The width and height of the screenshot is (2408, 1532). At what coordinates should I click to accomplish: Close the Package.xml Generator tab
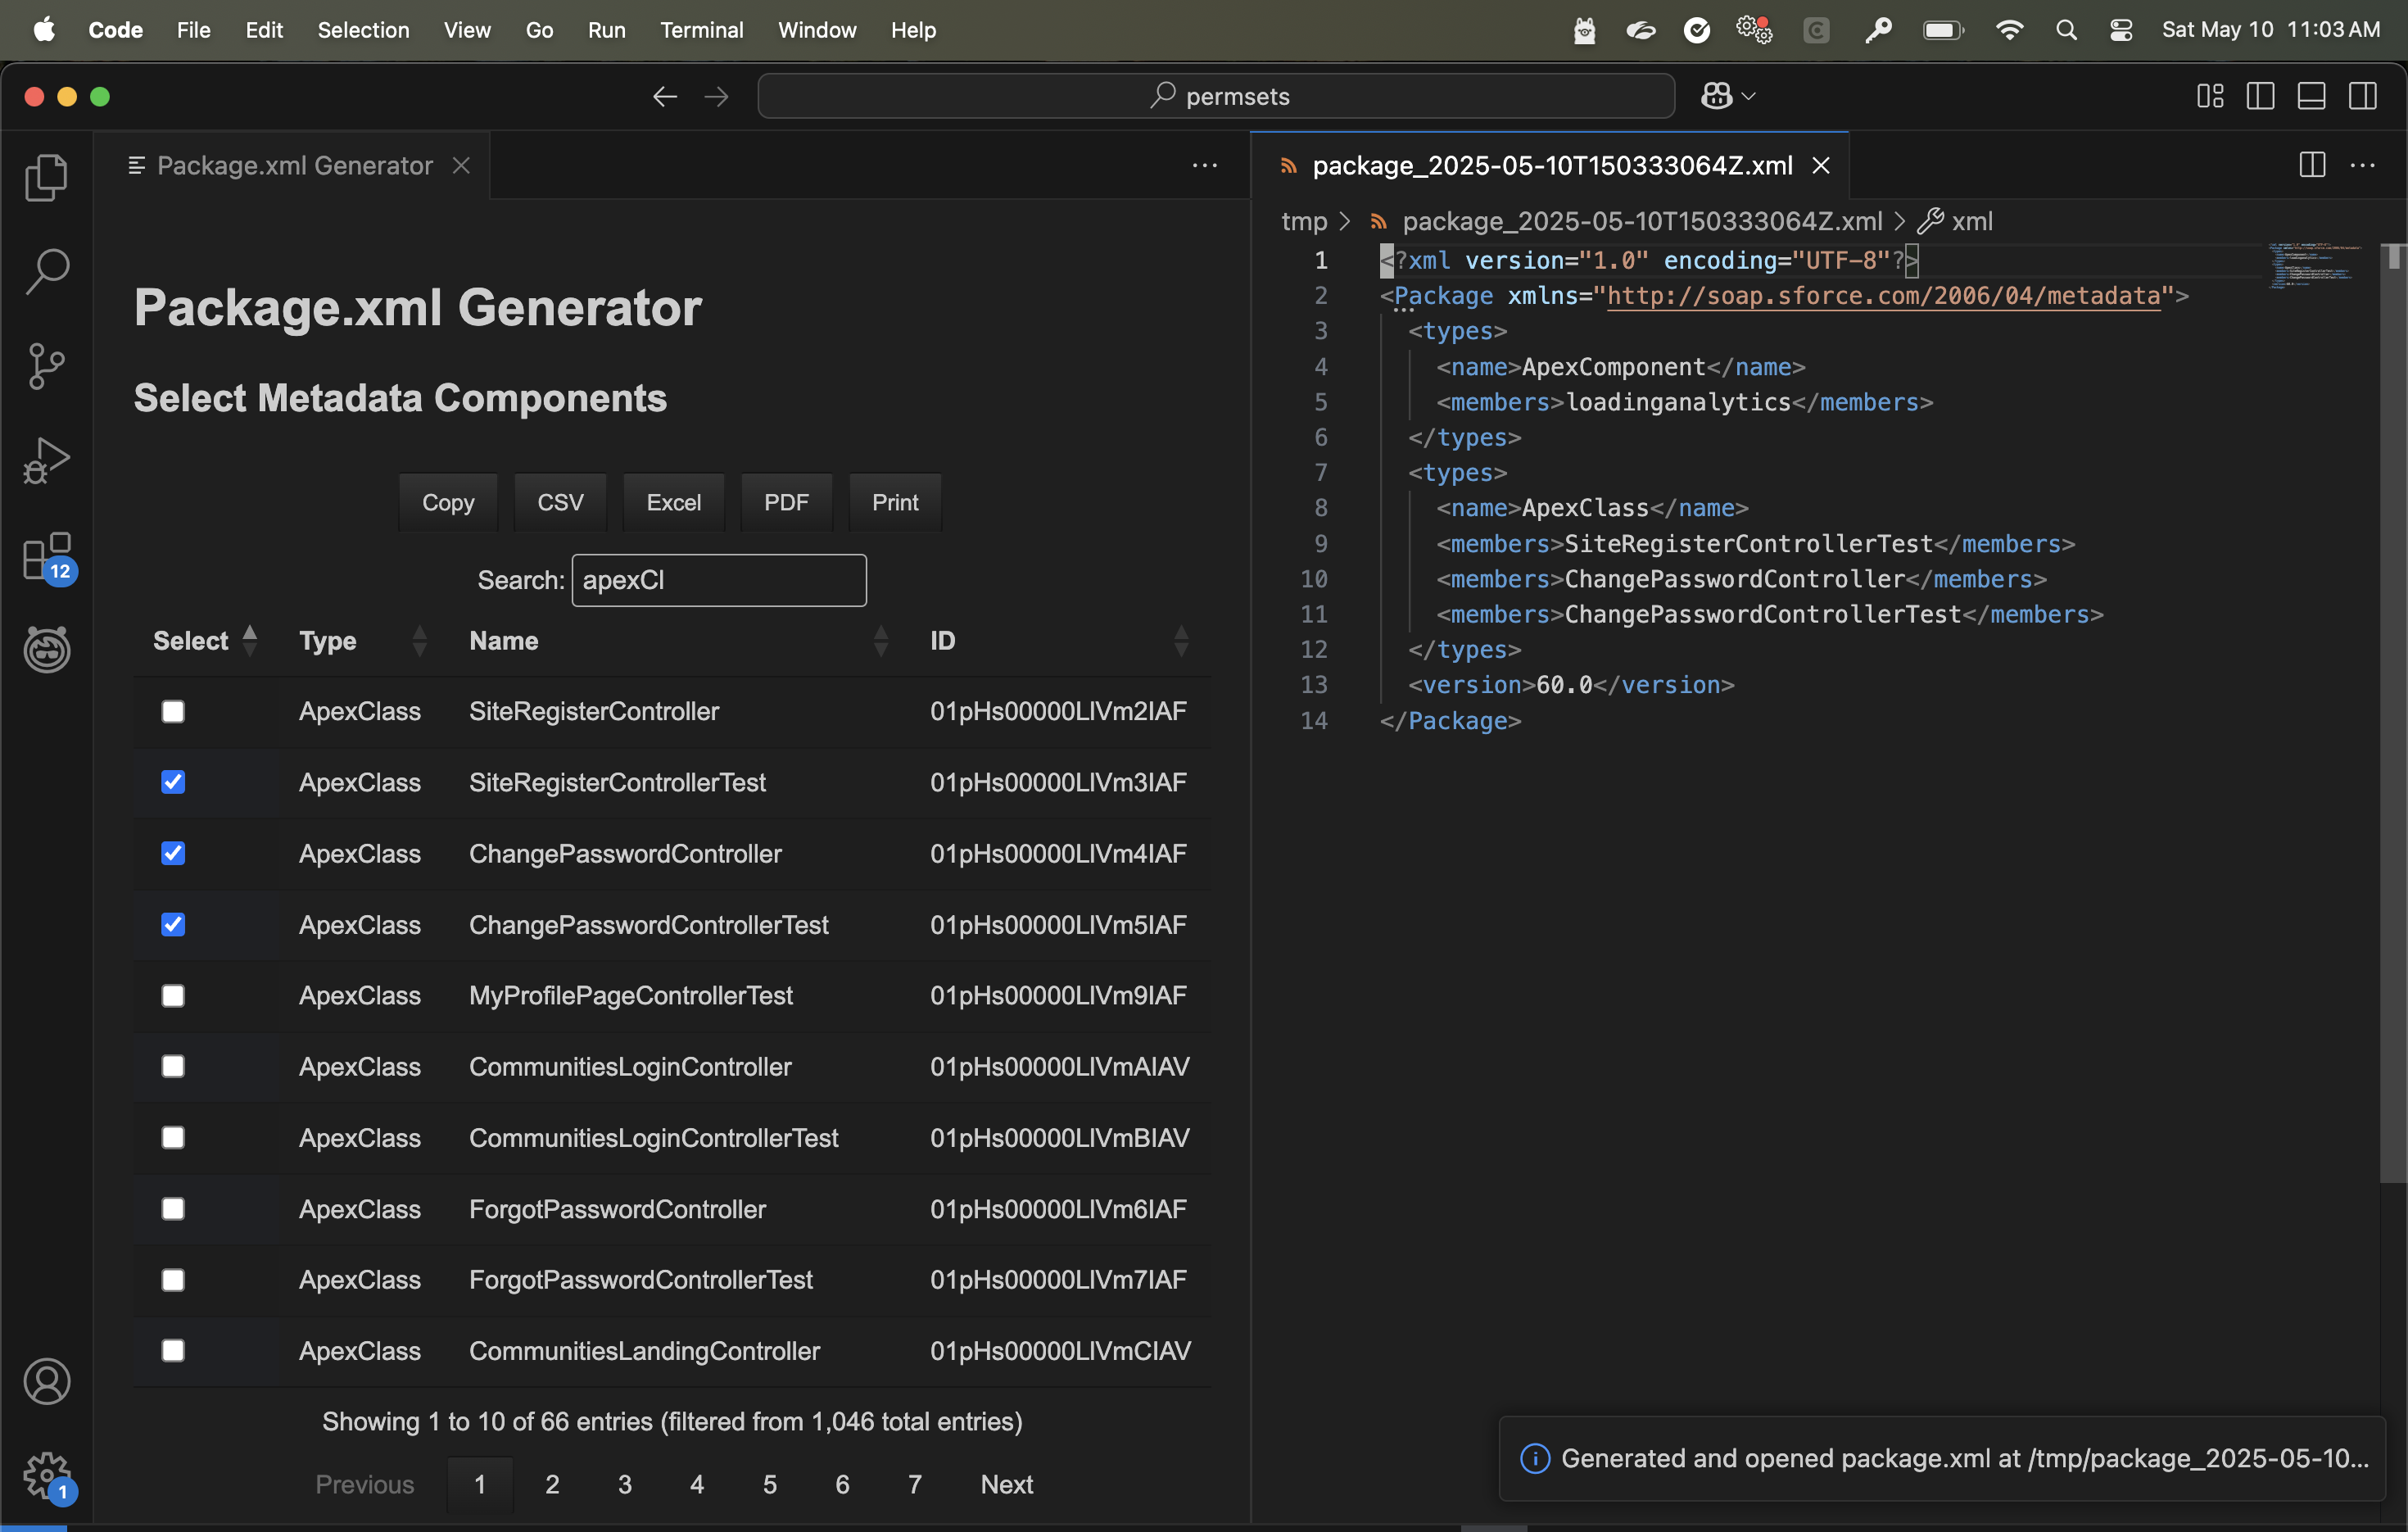(x=461, y=165)
